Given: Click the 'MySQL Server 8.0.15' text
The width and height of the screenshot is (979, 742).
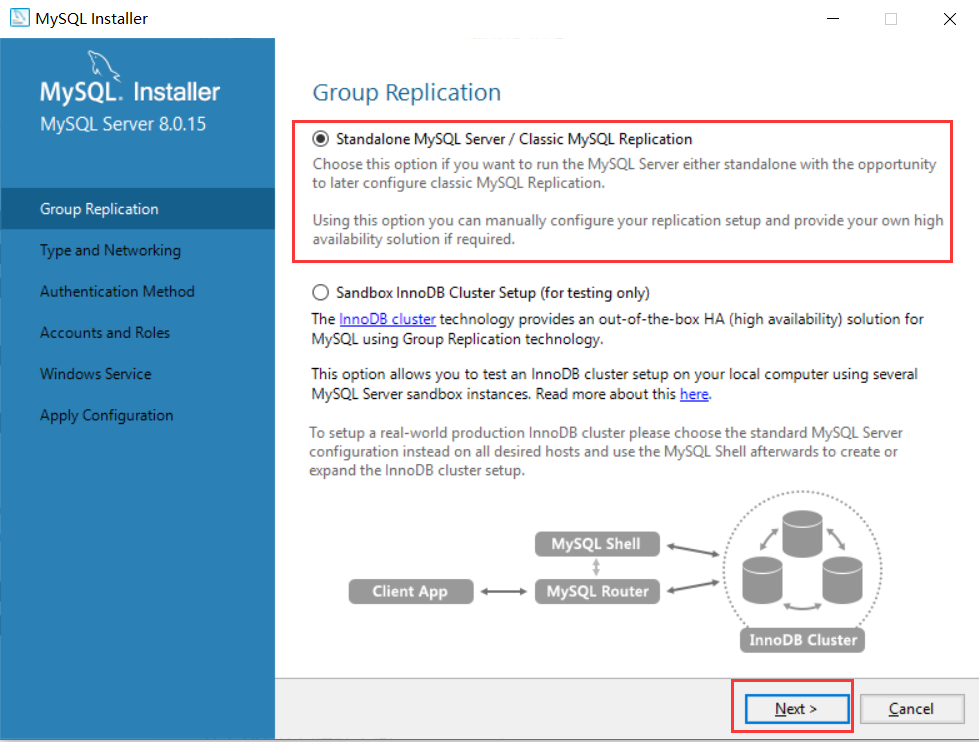Looking at the screenshot, I should point(123,124).
